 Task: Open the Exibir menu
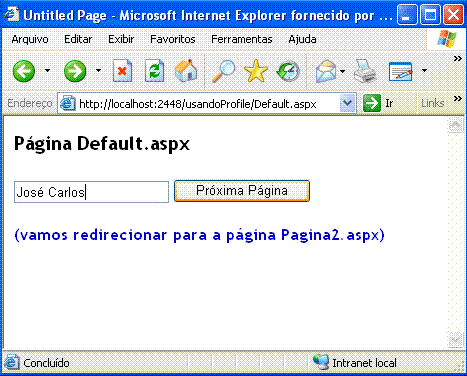121,39
